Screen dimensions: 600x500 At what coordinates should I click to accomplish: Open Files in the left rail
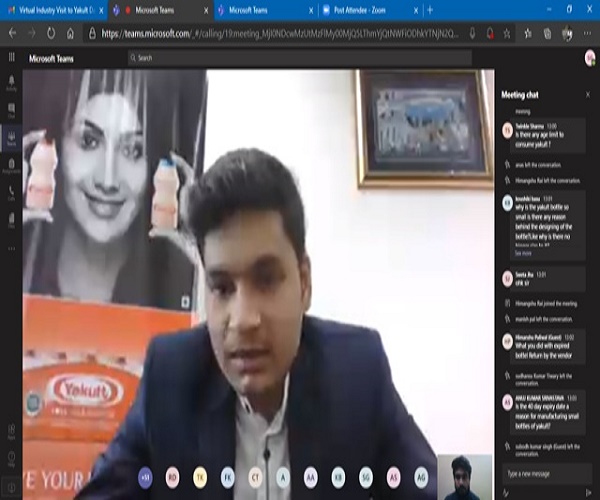click(x=11, y=221)
